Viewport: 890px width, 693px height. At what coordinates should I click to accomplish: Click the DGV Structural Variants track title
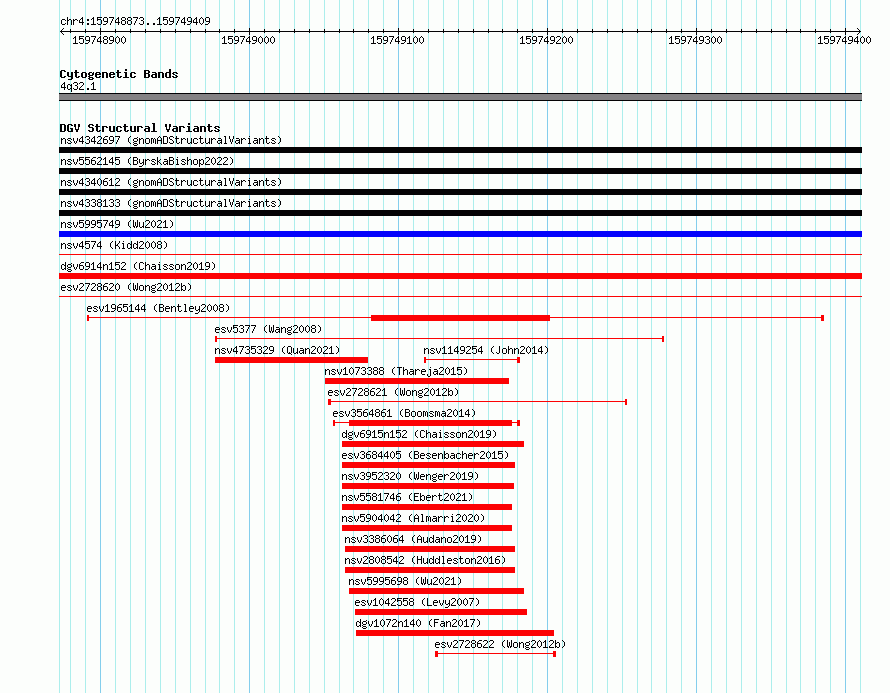point(140,128)
